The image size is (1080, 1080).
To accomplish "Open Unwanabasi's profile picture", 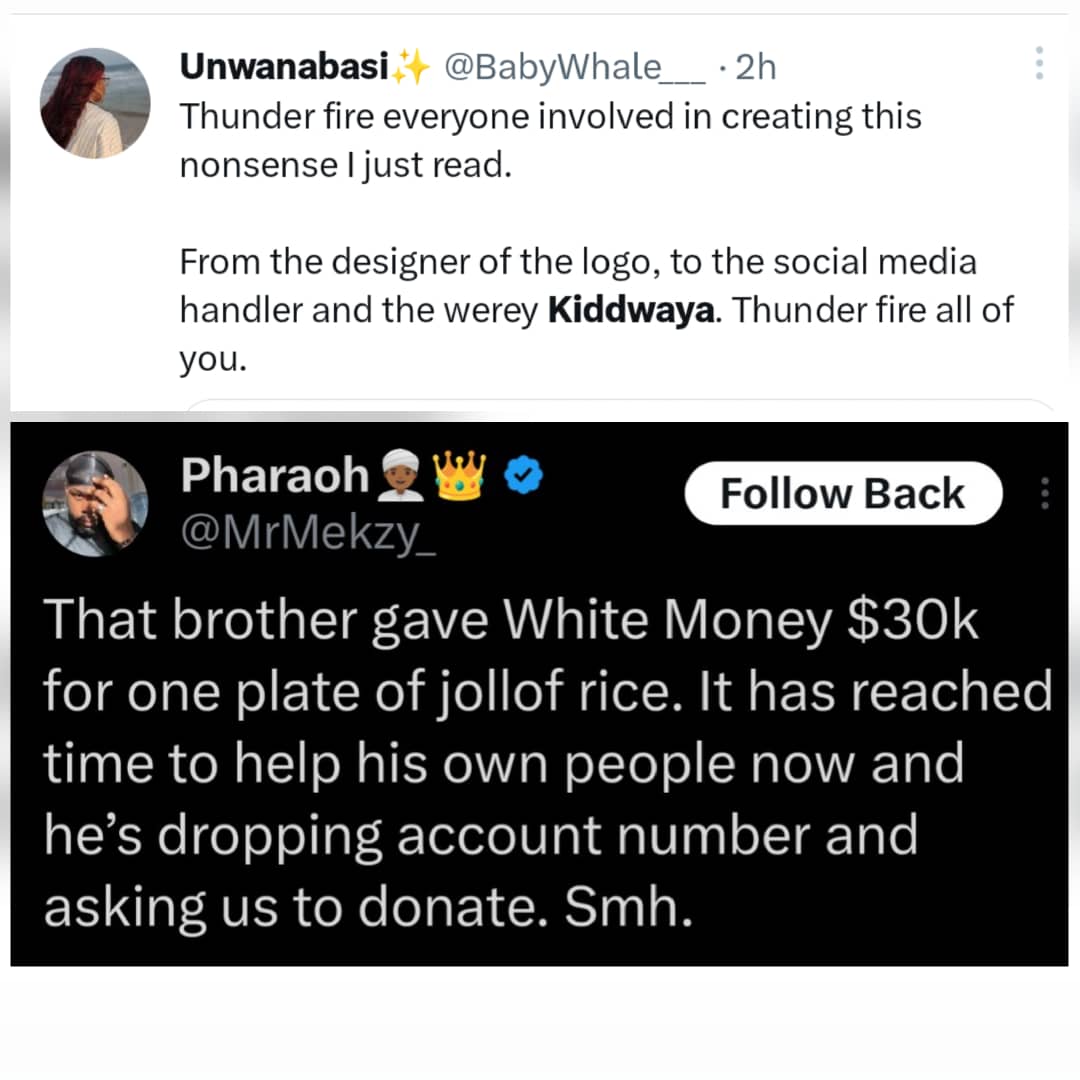I will tap(95, 103).
